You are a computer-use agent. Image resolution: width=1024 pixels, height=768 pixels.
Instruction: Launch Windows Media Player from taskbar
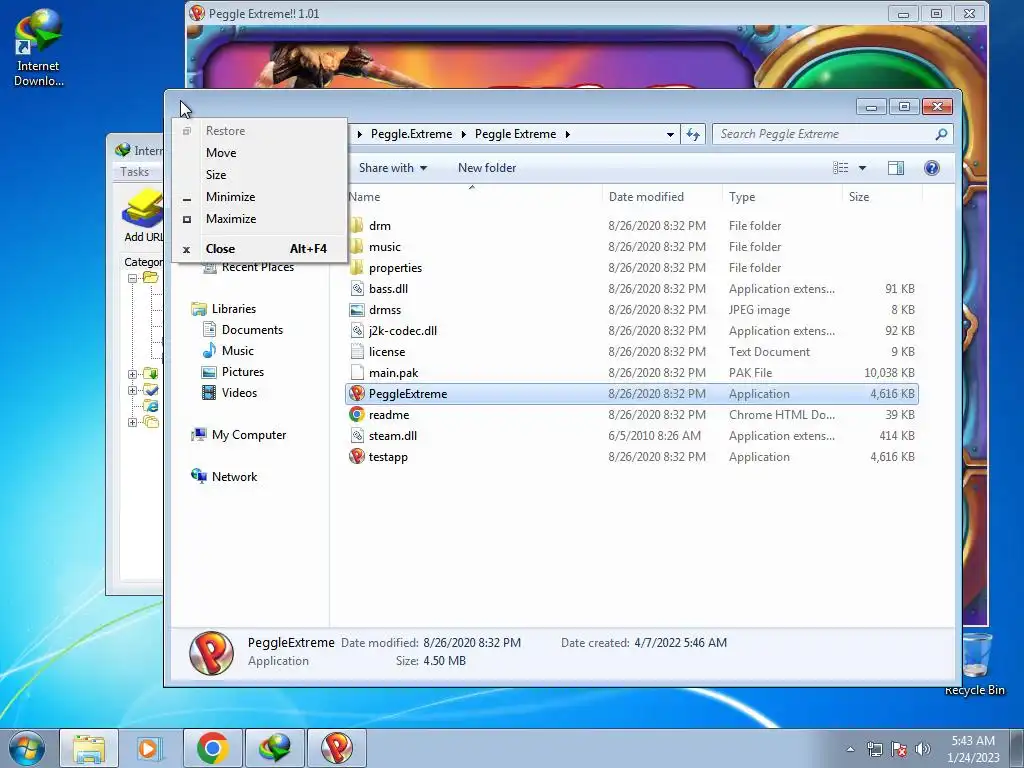pyautogui.click(x=150, y=748)
